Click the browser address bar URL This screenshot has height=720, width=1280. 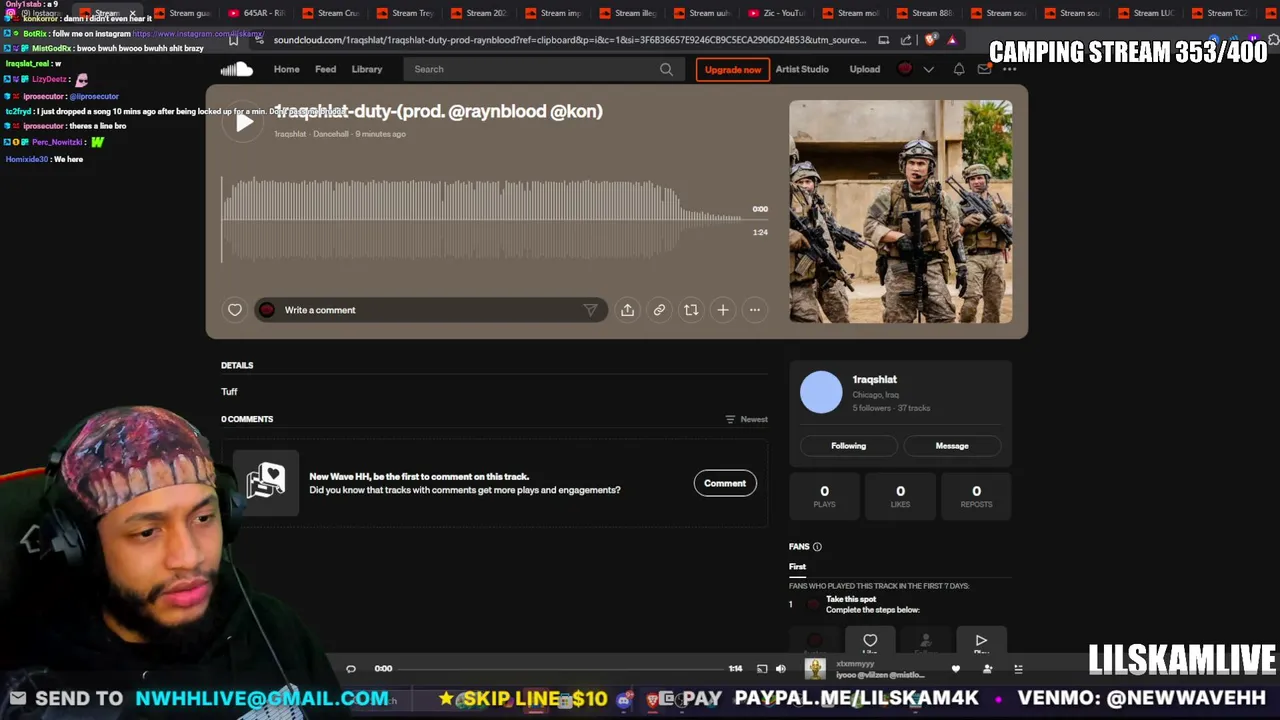(570, 40)
